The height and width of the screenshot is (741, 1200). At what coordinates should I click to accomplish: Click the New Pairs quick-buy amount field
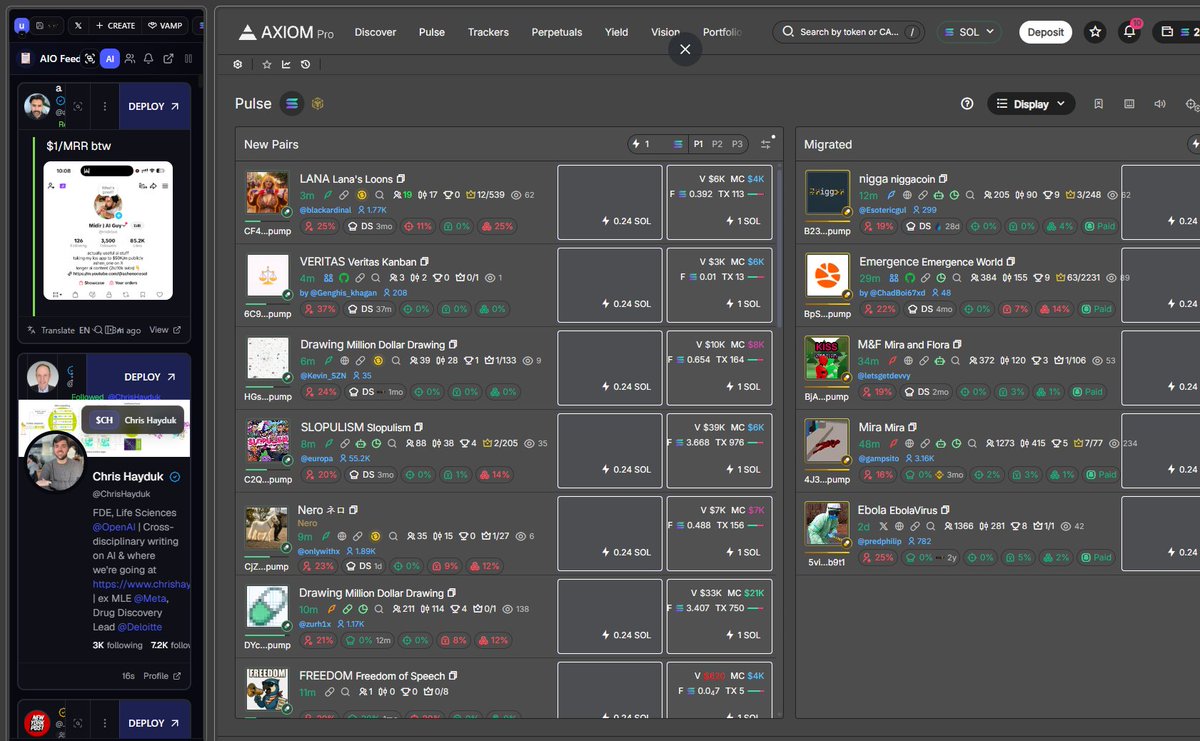658,144
